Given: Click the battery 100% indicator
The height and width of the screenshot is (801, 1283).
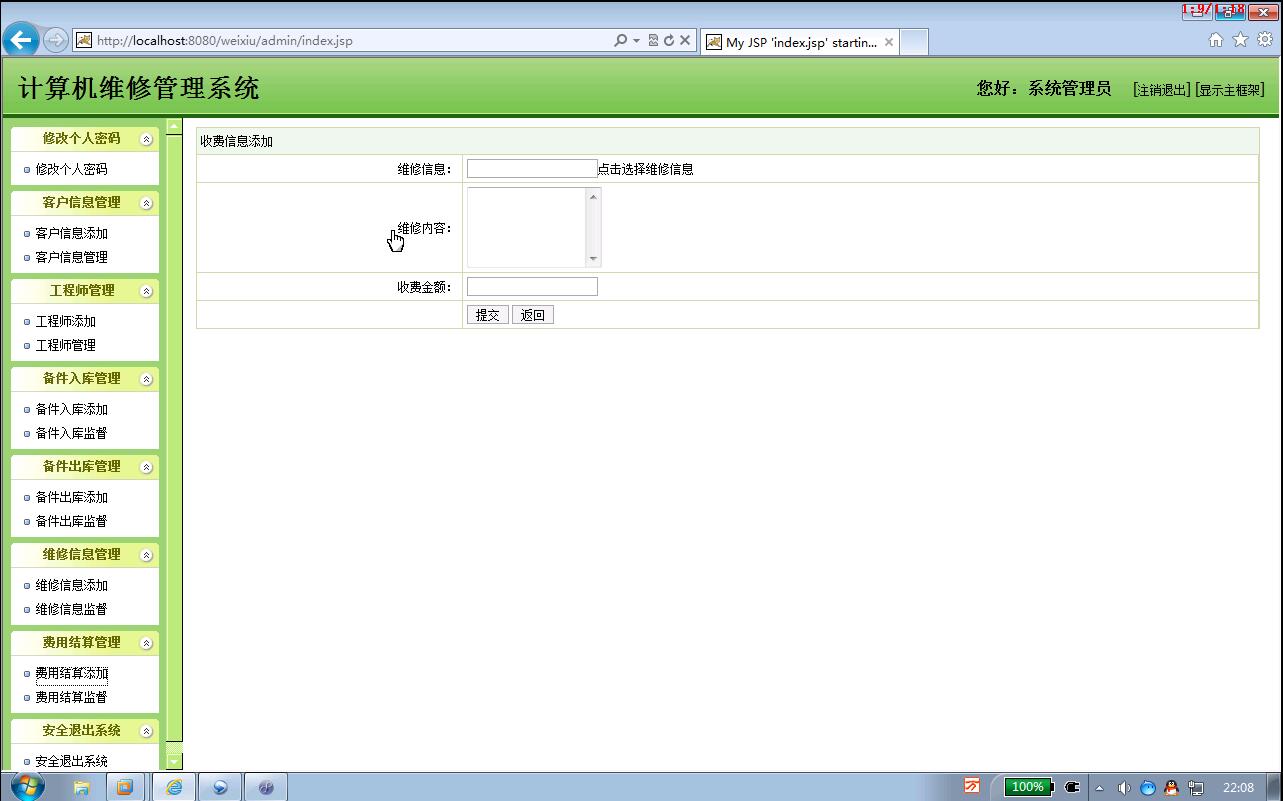Looking at the screenshot, I should 1028,787.
